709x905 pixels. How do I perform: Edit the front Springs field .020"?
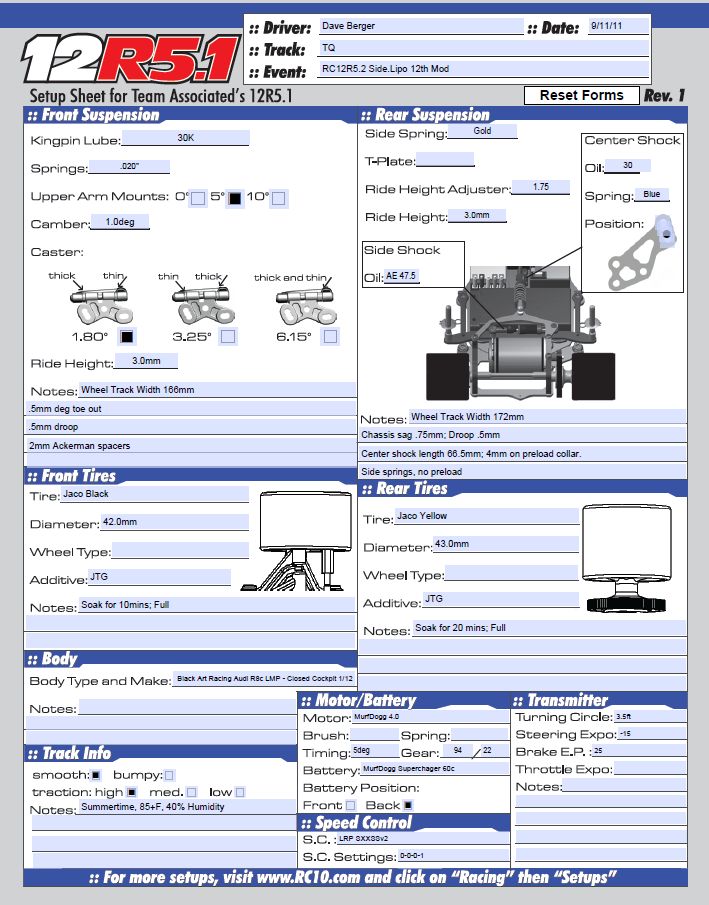[x=129, y=166]
